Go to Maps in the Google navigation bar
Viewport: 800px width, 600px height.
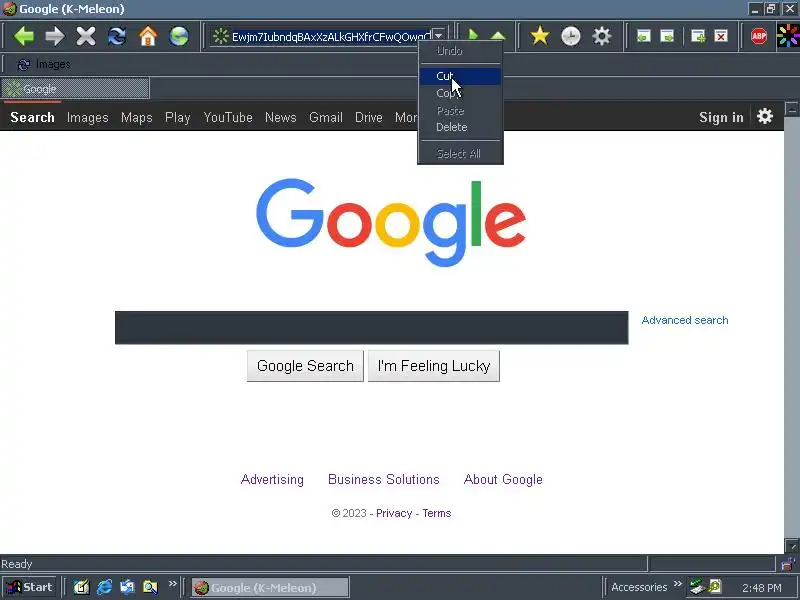point(137,117)
